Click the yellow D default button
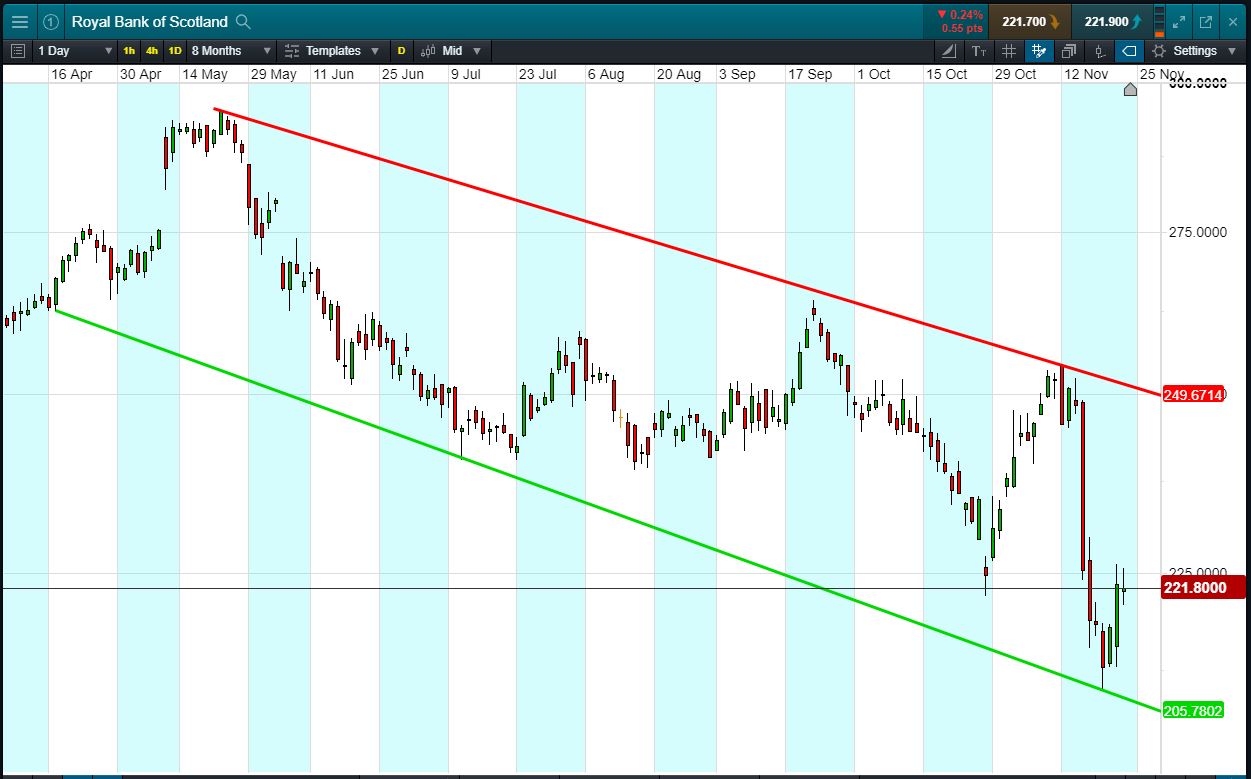 click(402, 50)
